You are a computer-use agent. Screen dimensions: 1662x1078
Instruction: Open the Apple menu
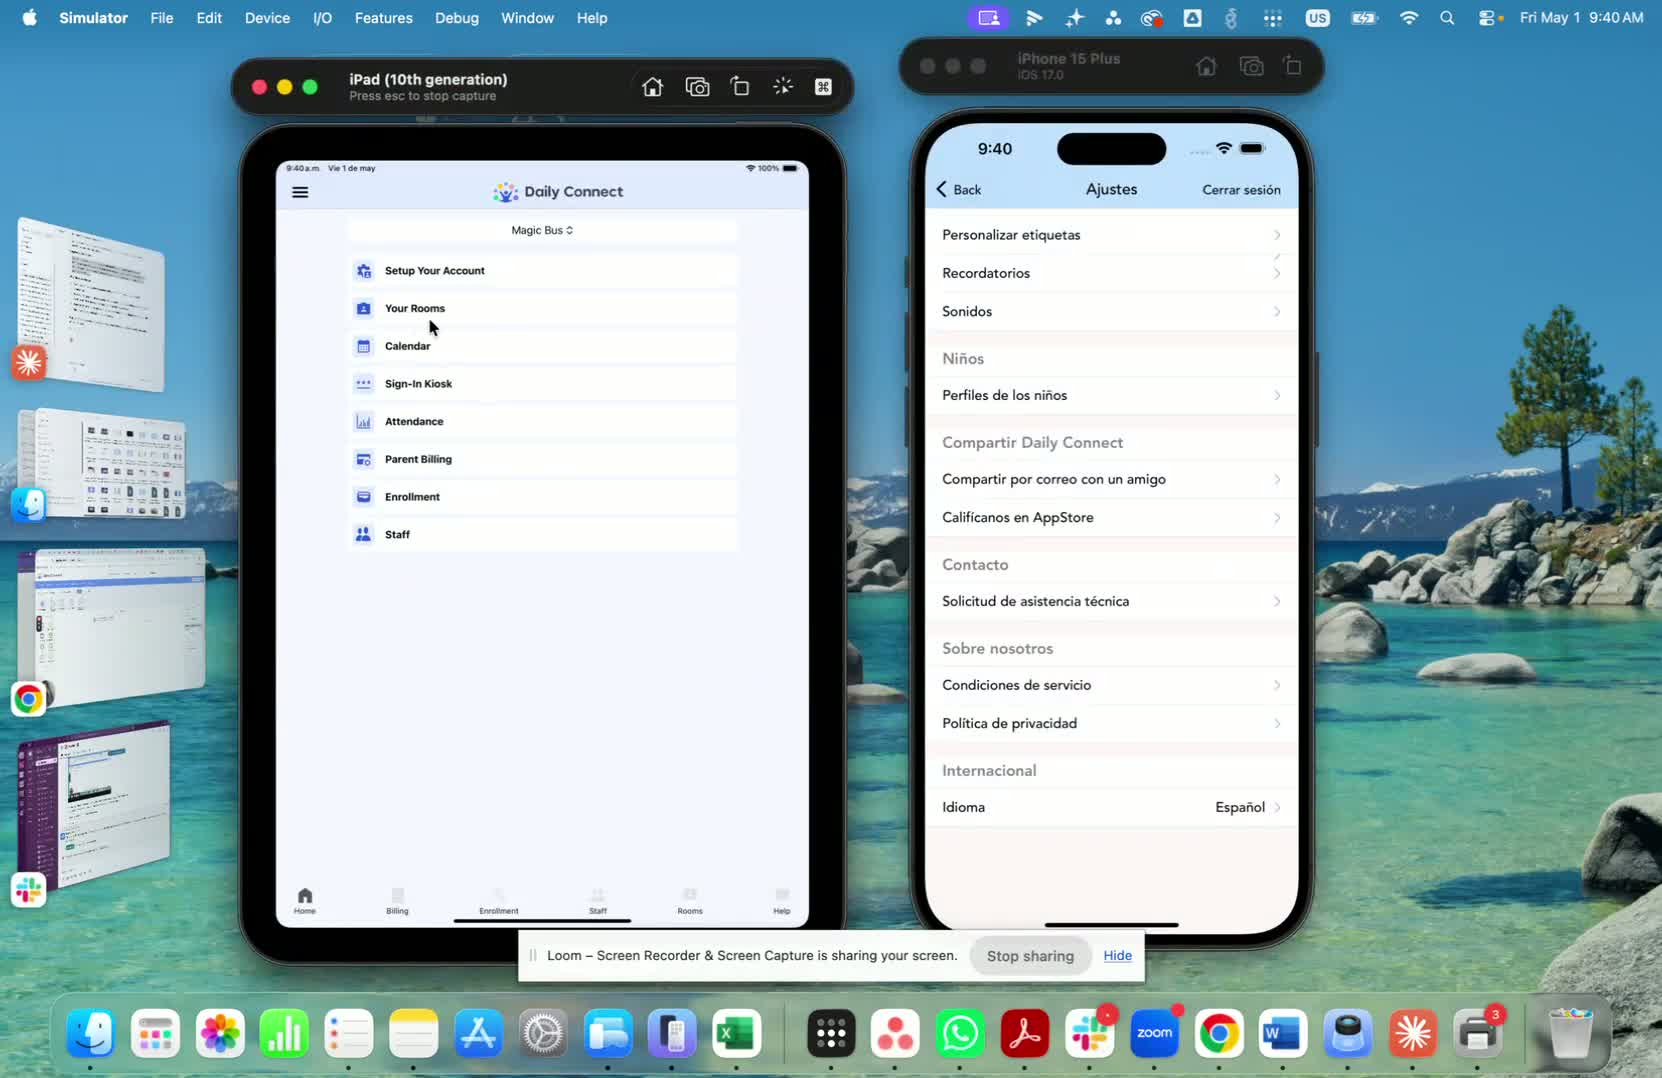(x=30, y=18)
